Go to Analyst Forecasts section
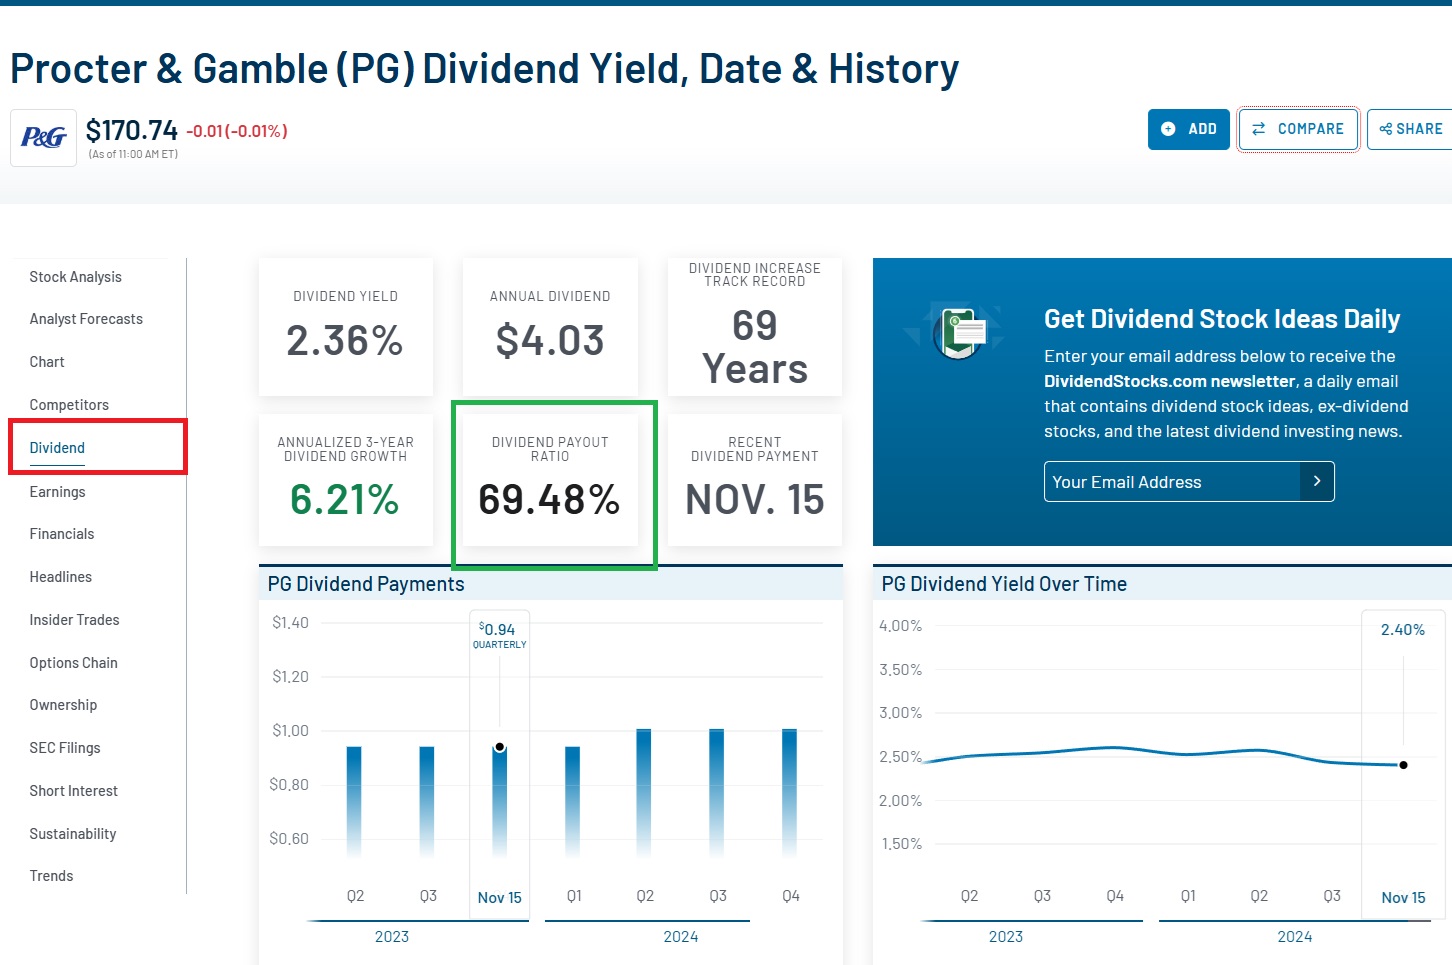Image resolution: width=1452 pixels, height=965 pixels. [x=86, y=319]
